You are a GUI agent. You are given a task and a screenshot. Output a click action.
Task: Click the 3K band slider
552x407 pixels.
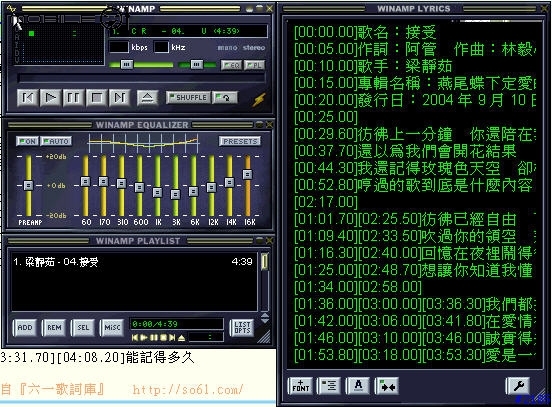175,194
